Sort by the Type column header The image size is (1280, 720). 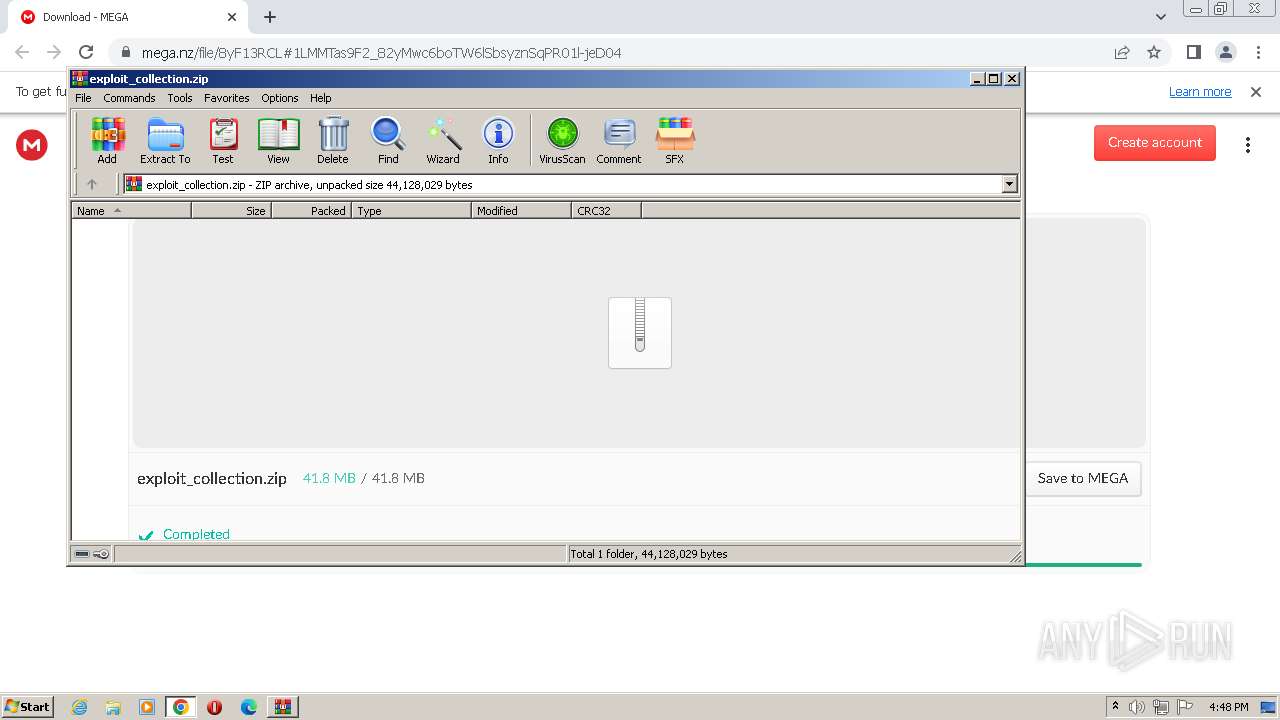point(412,210)
